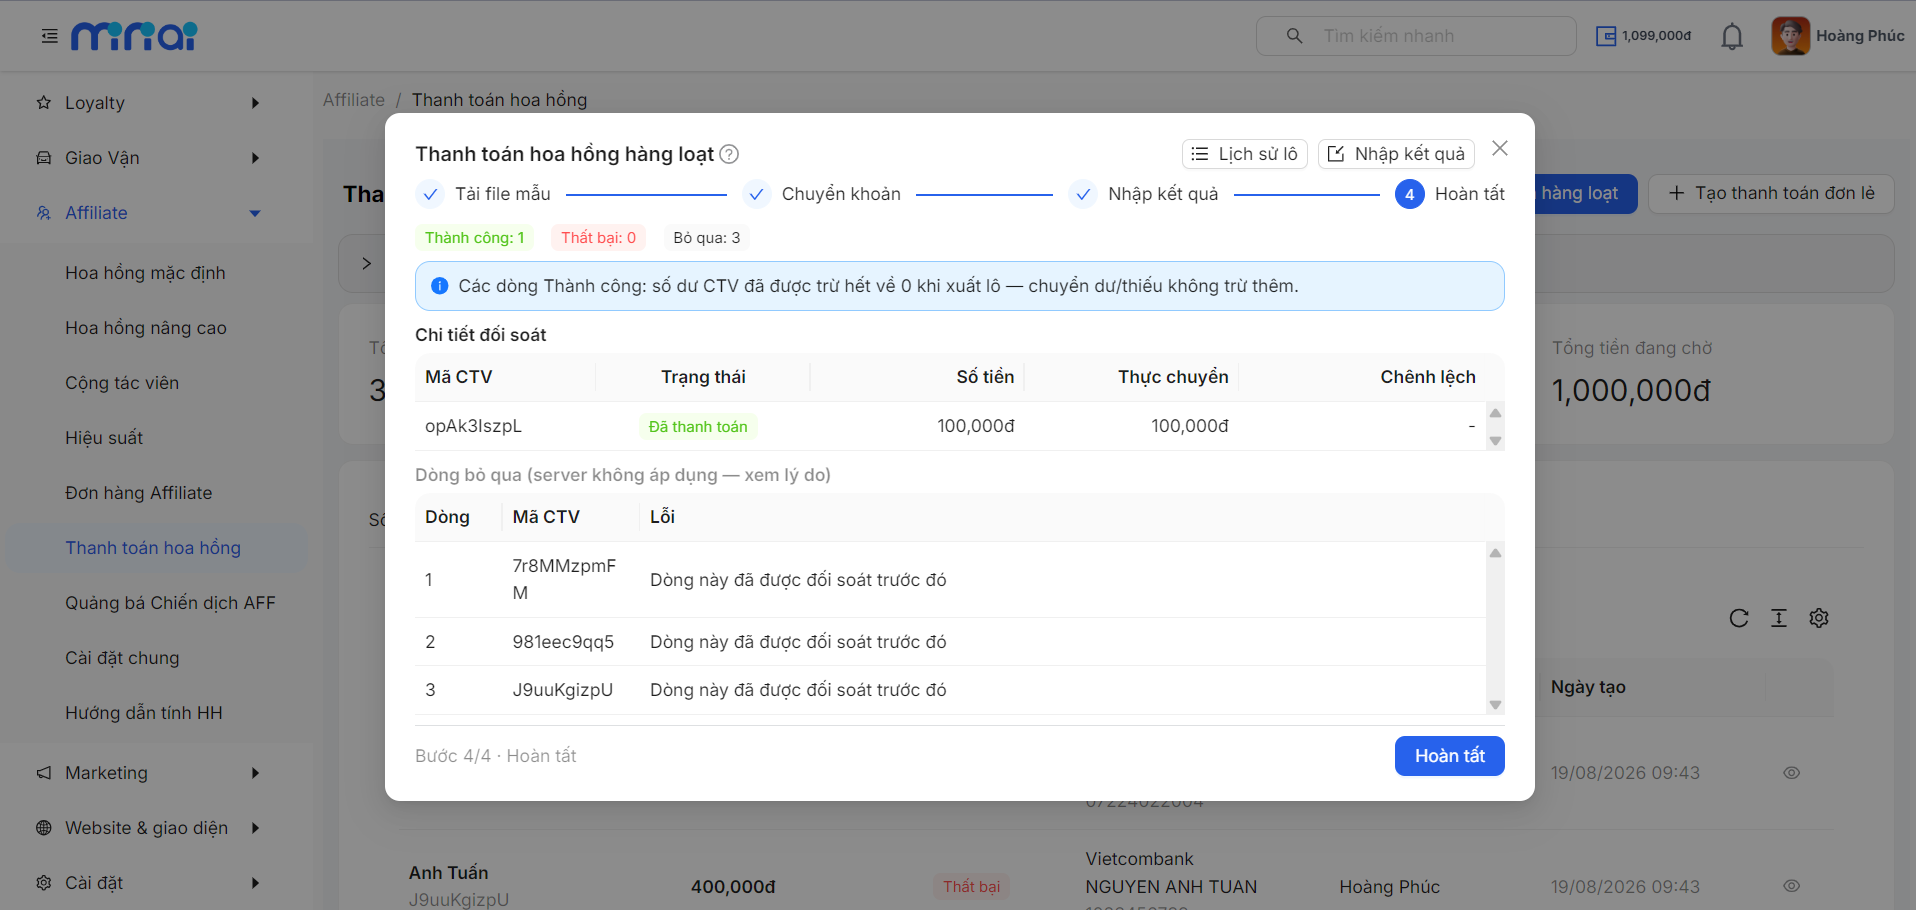Viewport: 1916px width, 910px height.
Task: Click Affiliate breadcrumb link
Action: tap(354, 100)
